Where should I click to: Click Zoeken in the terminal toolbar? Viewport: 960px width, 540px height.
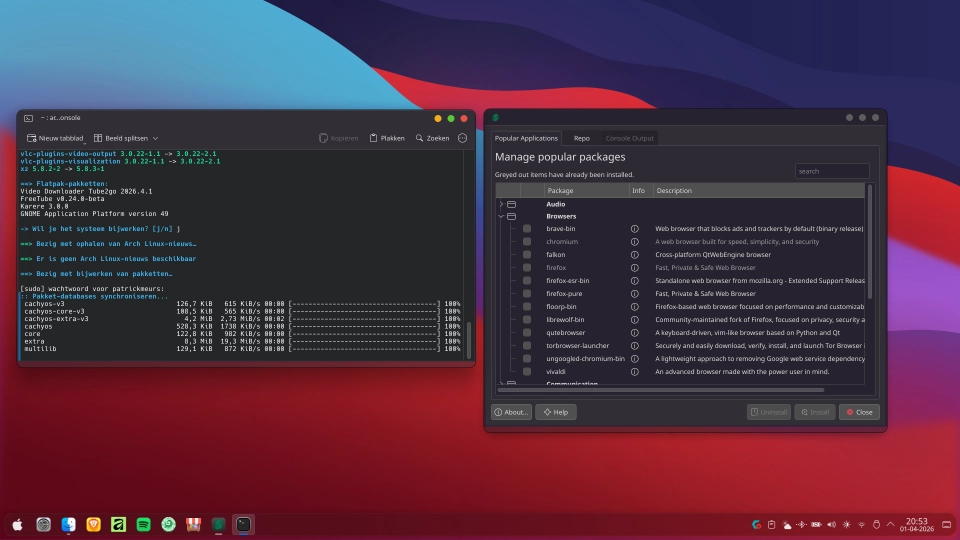(x=432, y=138)
